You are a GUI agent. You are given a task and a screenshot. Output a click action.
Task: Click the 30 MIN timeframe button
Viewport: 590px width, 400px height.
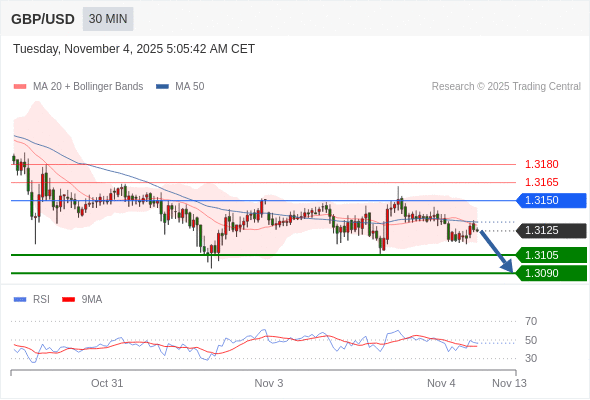(x=108, y=19)
